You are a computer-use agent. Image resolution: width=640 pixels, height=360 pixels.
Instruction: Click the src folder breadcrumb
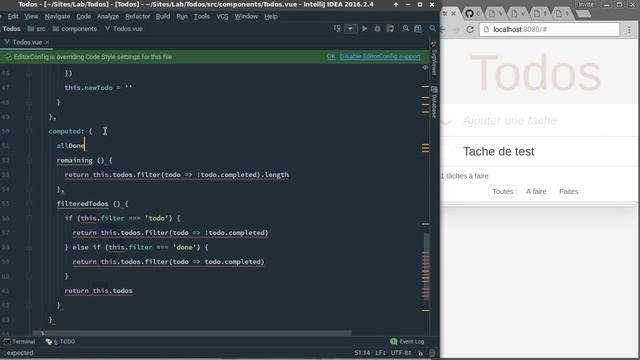click(x=36, y=29)
